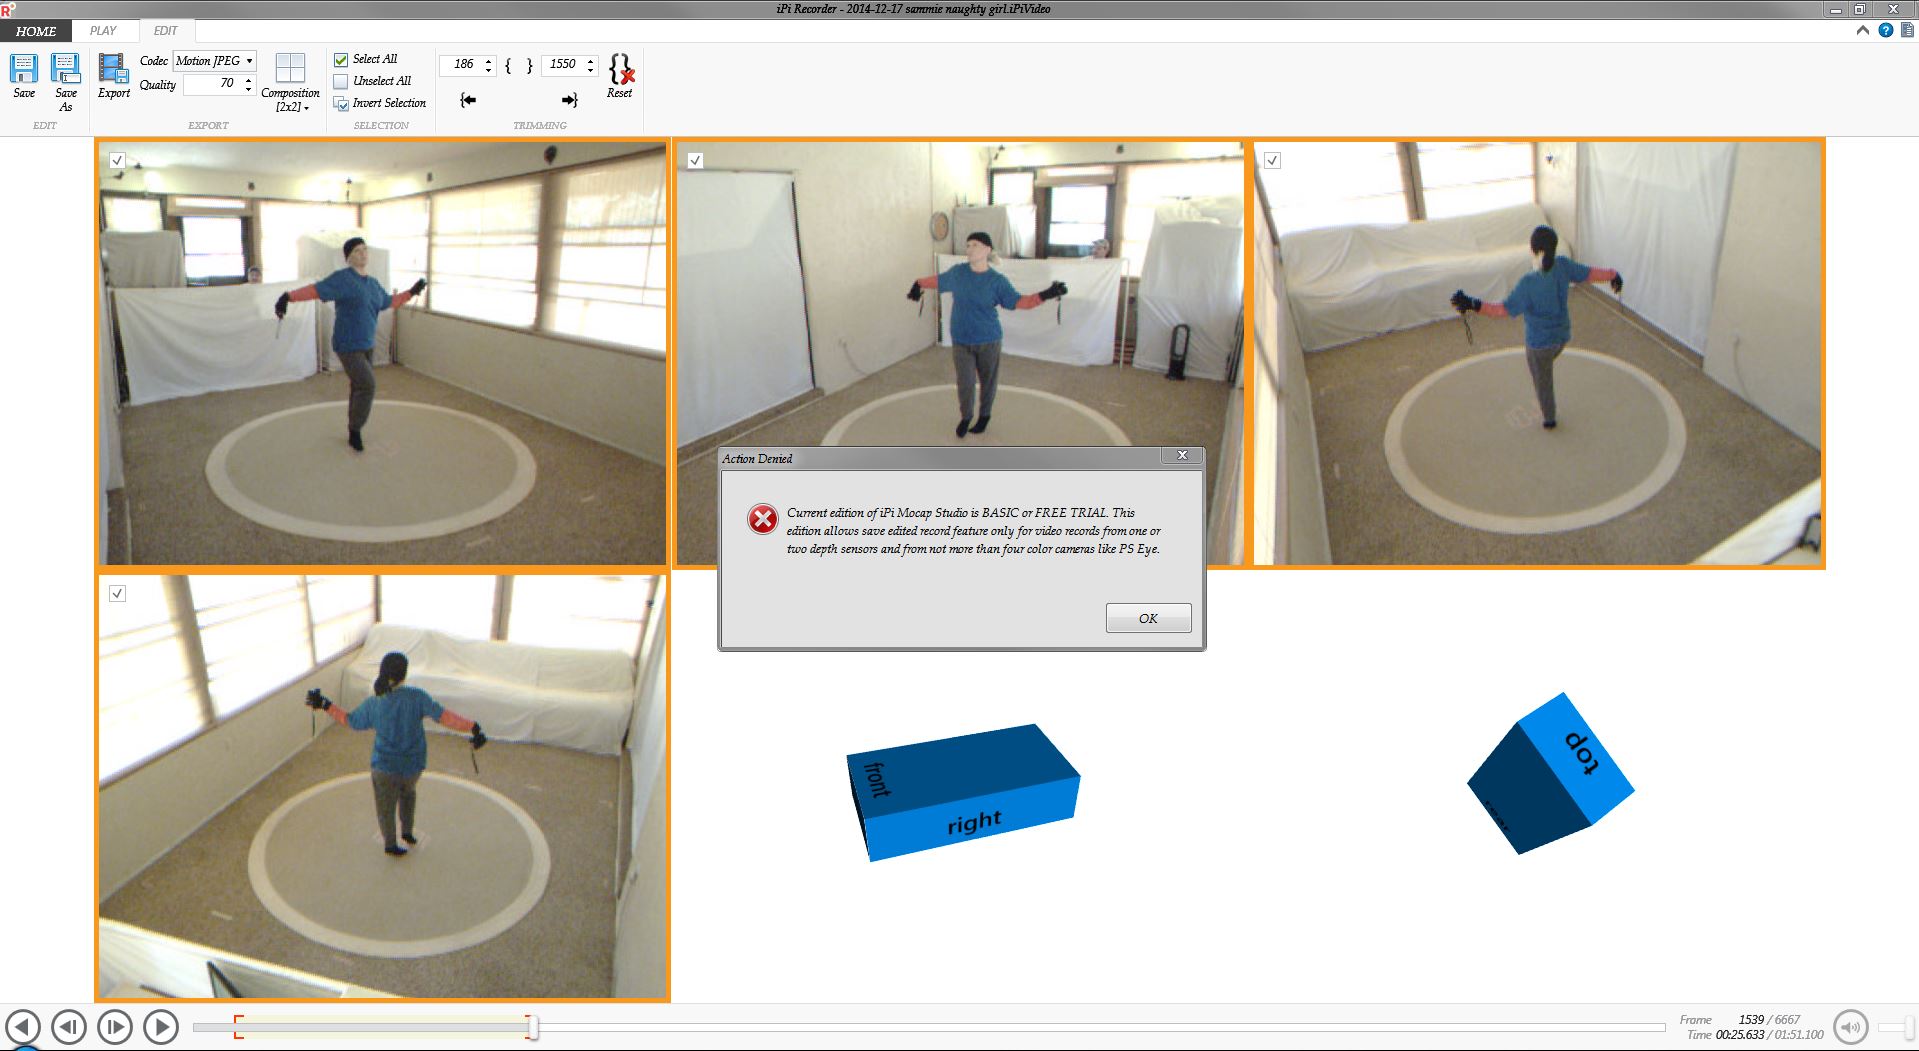Click the document icon beside Help
Viewport: 1919px width, 1051px height.
pos(1907,30)
